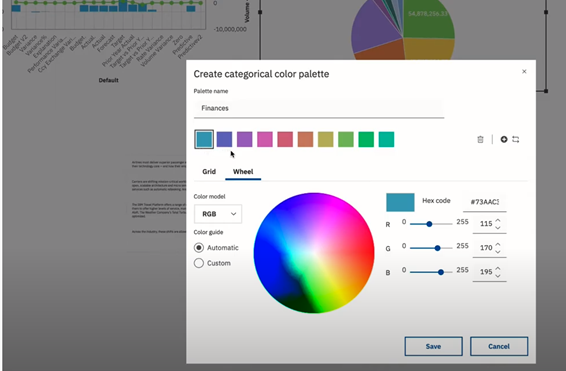Screen dimensions: 566x371
Task: Open the RGB color model dropdown
Action: (x=218, y=214)
